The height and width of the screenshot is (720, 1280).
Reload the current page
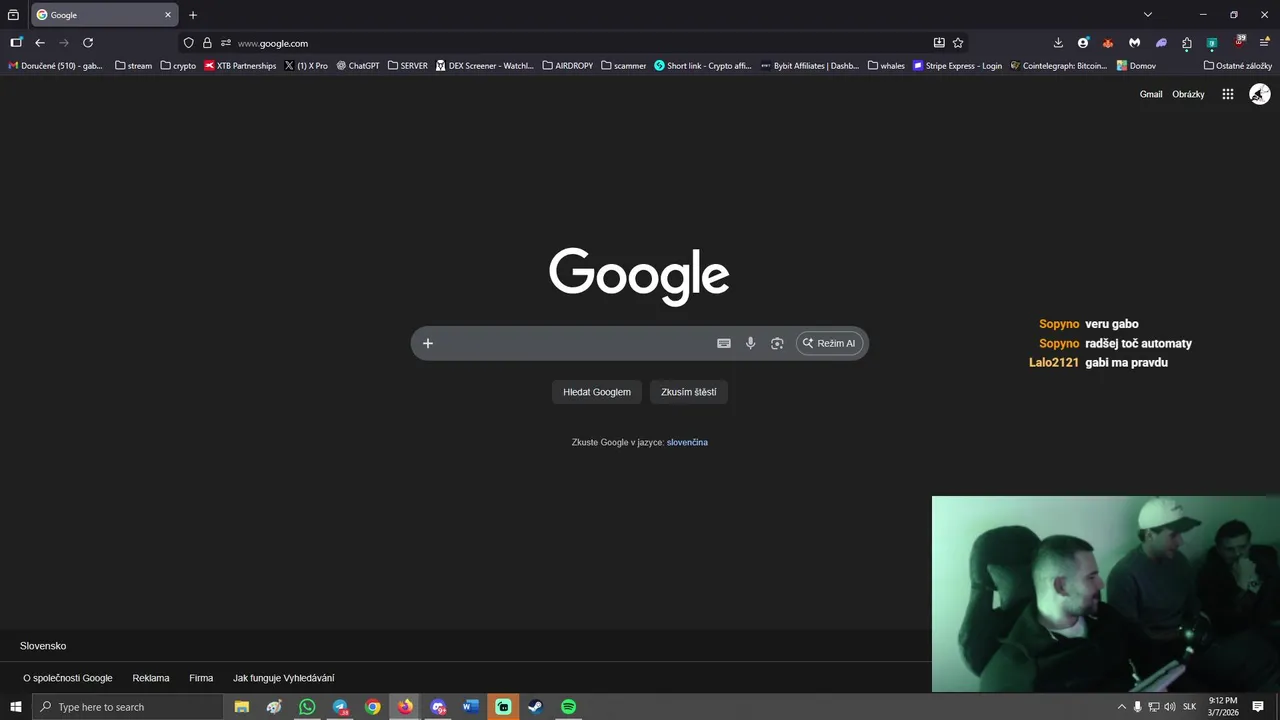[x=88, y=43]
